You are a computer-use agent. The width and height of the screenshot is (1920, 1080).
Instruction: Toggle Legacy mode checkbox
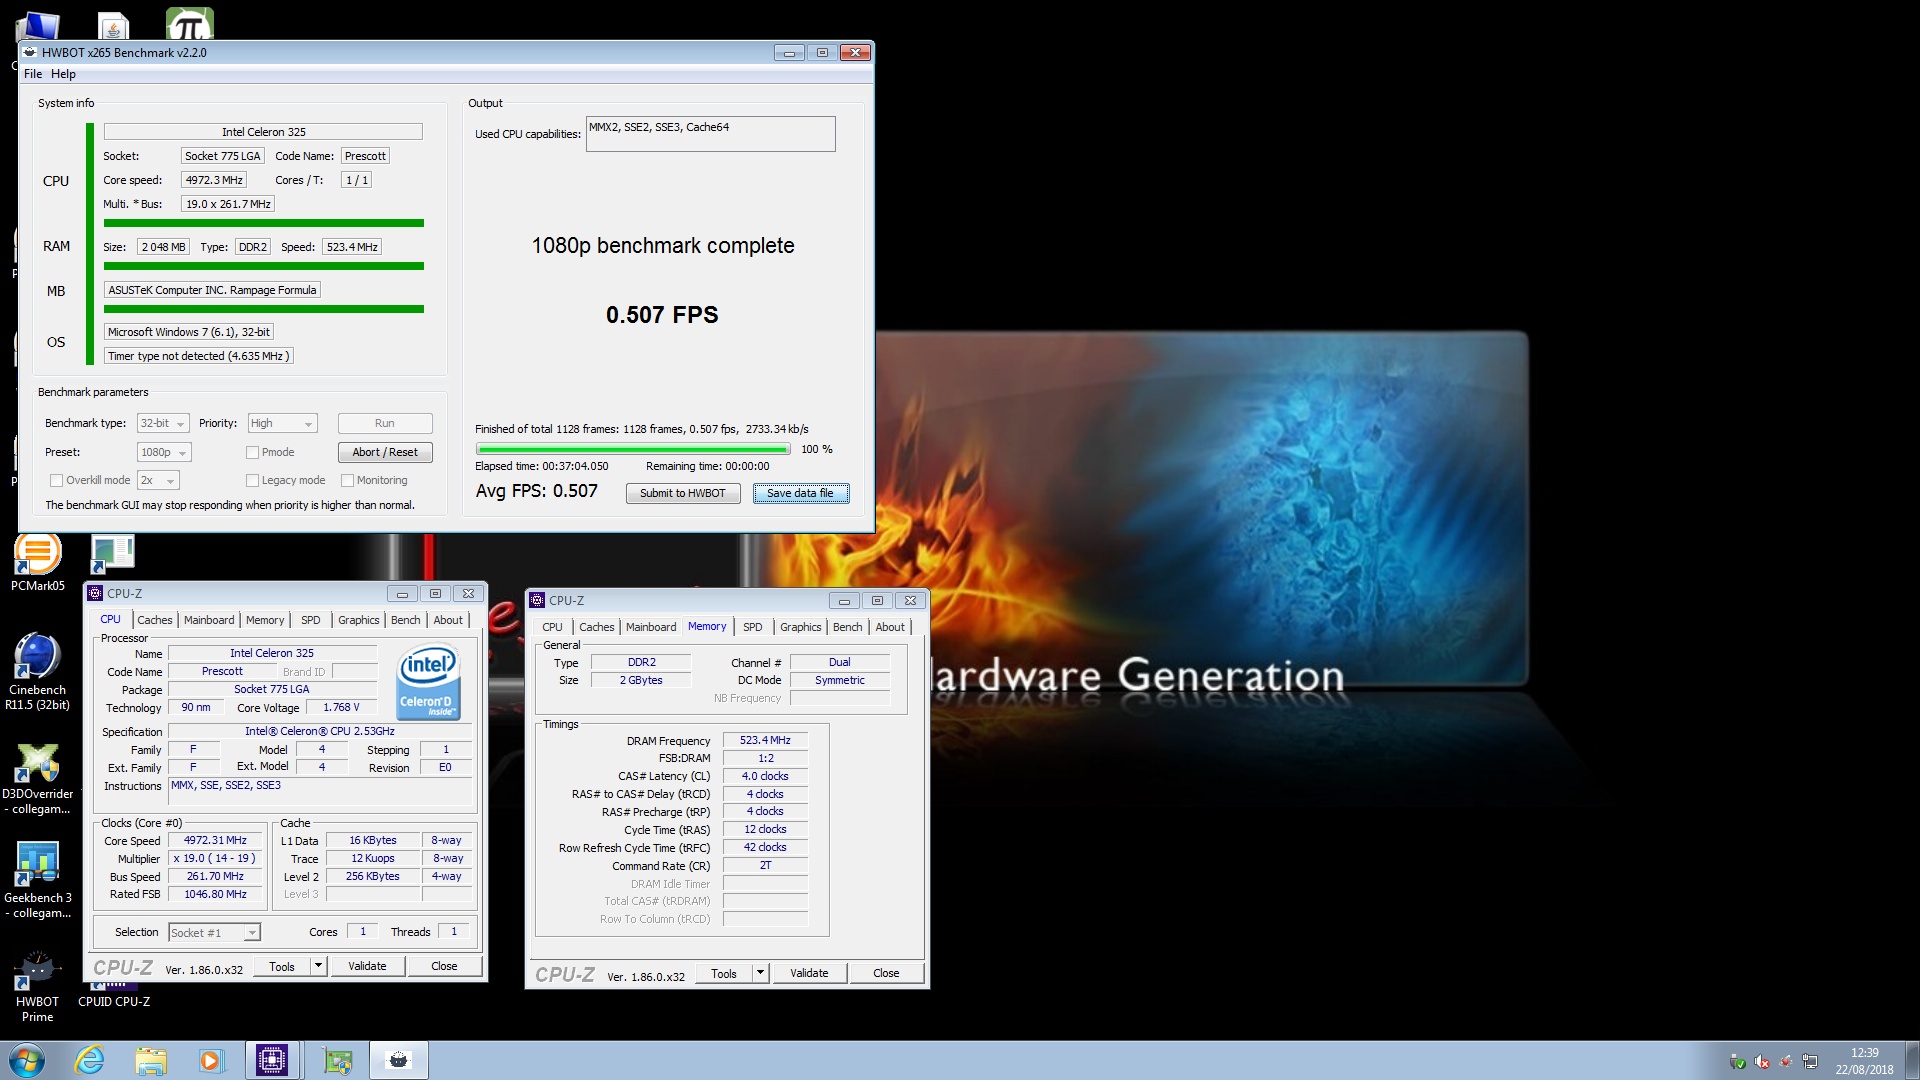pyautogui.click(x=253, y=480)
